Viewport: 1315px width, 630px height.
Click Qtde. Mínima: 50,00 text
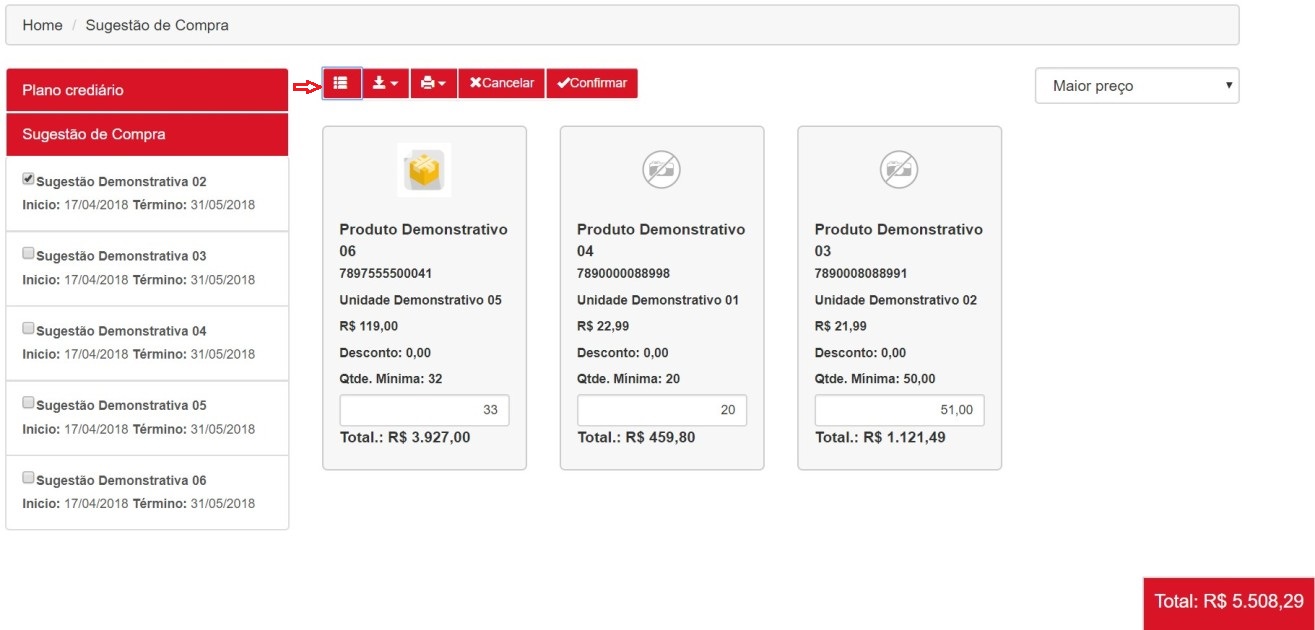click(875, 379)
